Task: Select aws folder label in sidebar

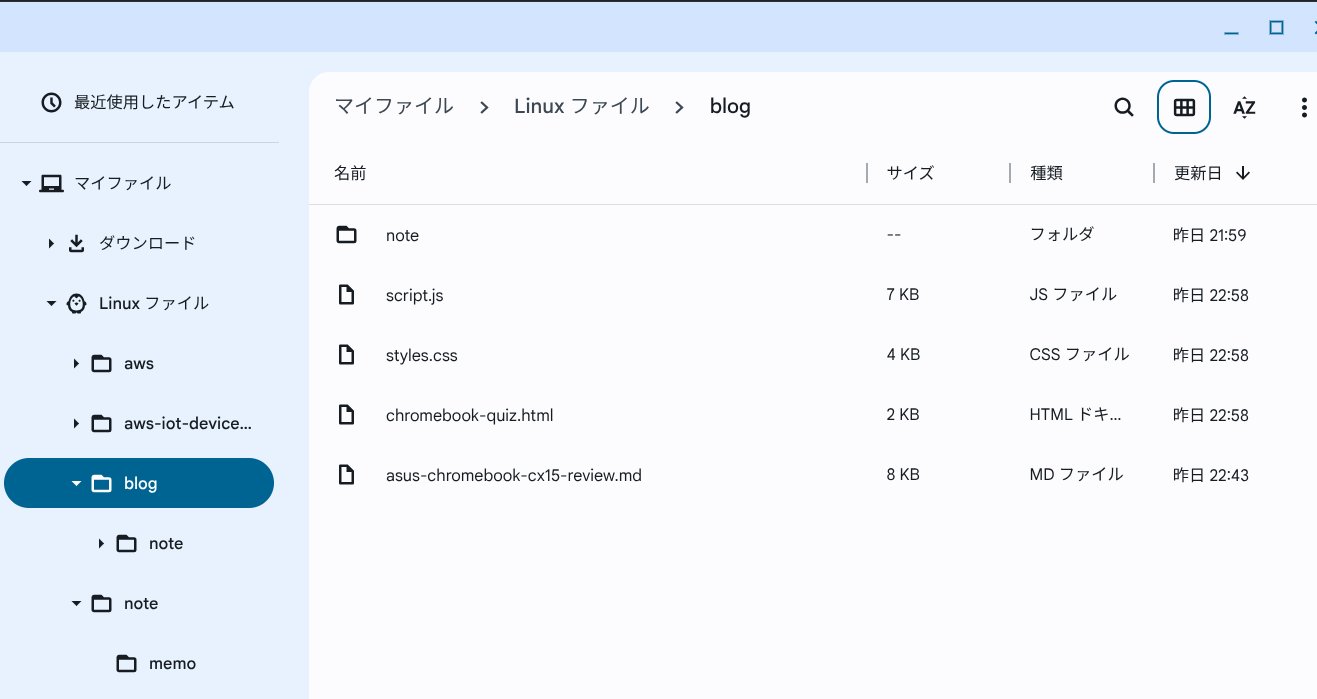Action: (139, 363)
